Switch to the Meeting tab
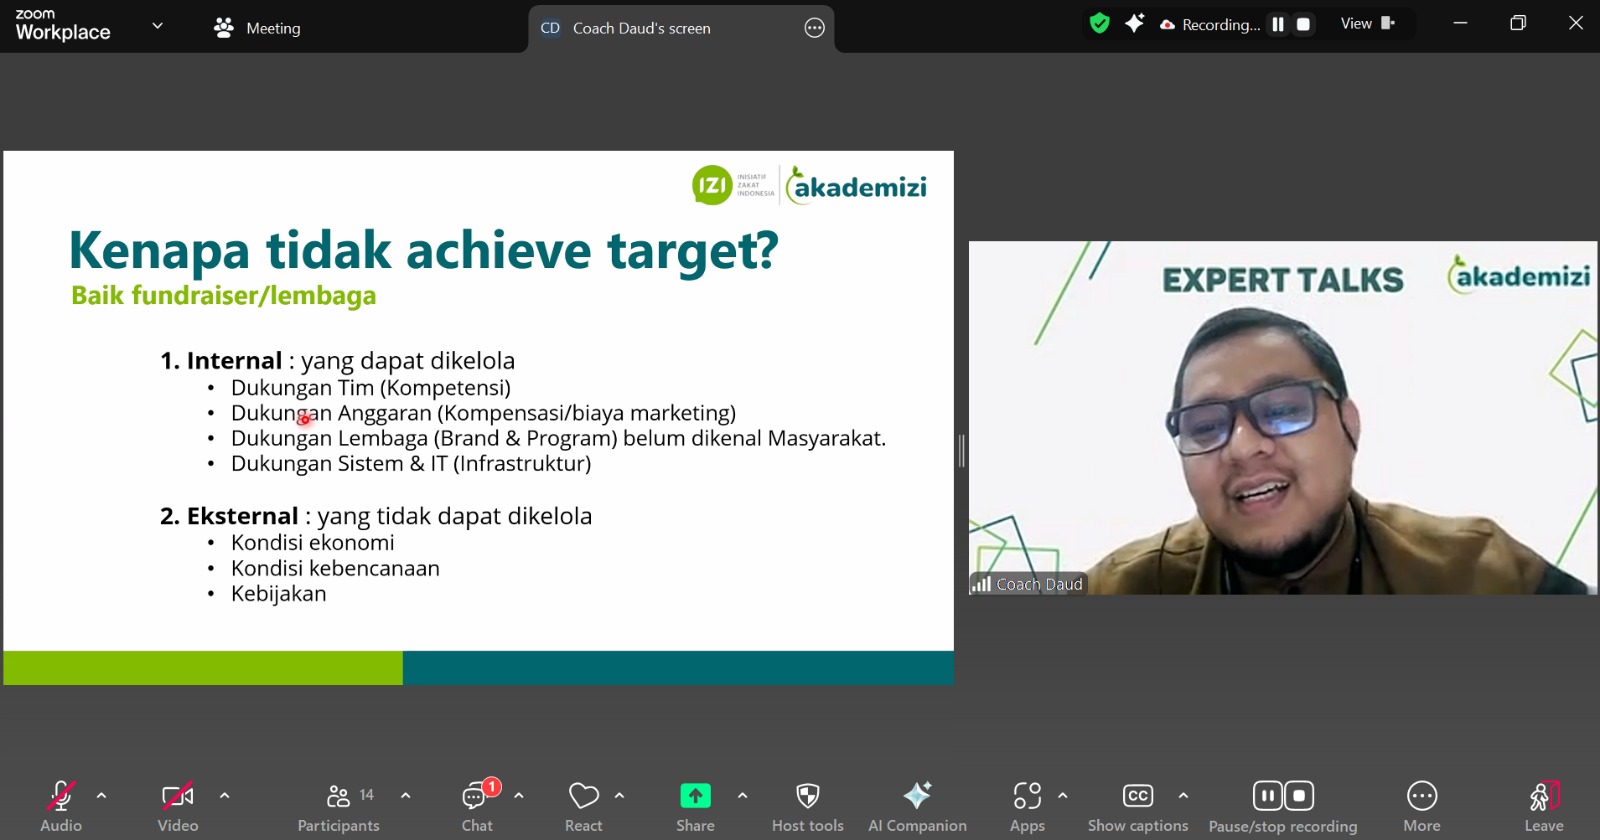This screenshot has height=840, width=1600. click(x=258, y=28)
